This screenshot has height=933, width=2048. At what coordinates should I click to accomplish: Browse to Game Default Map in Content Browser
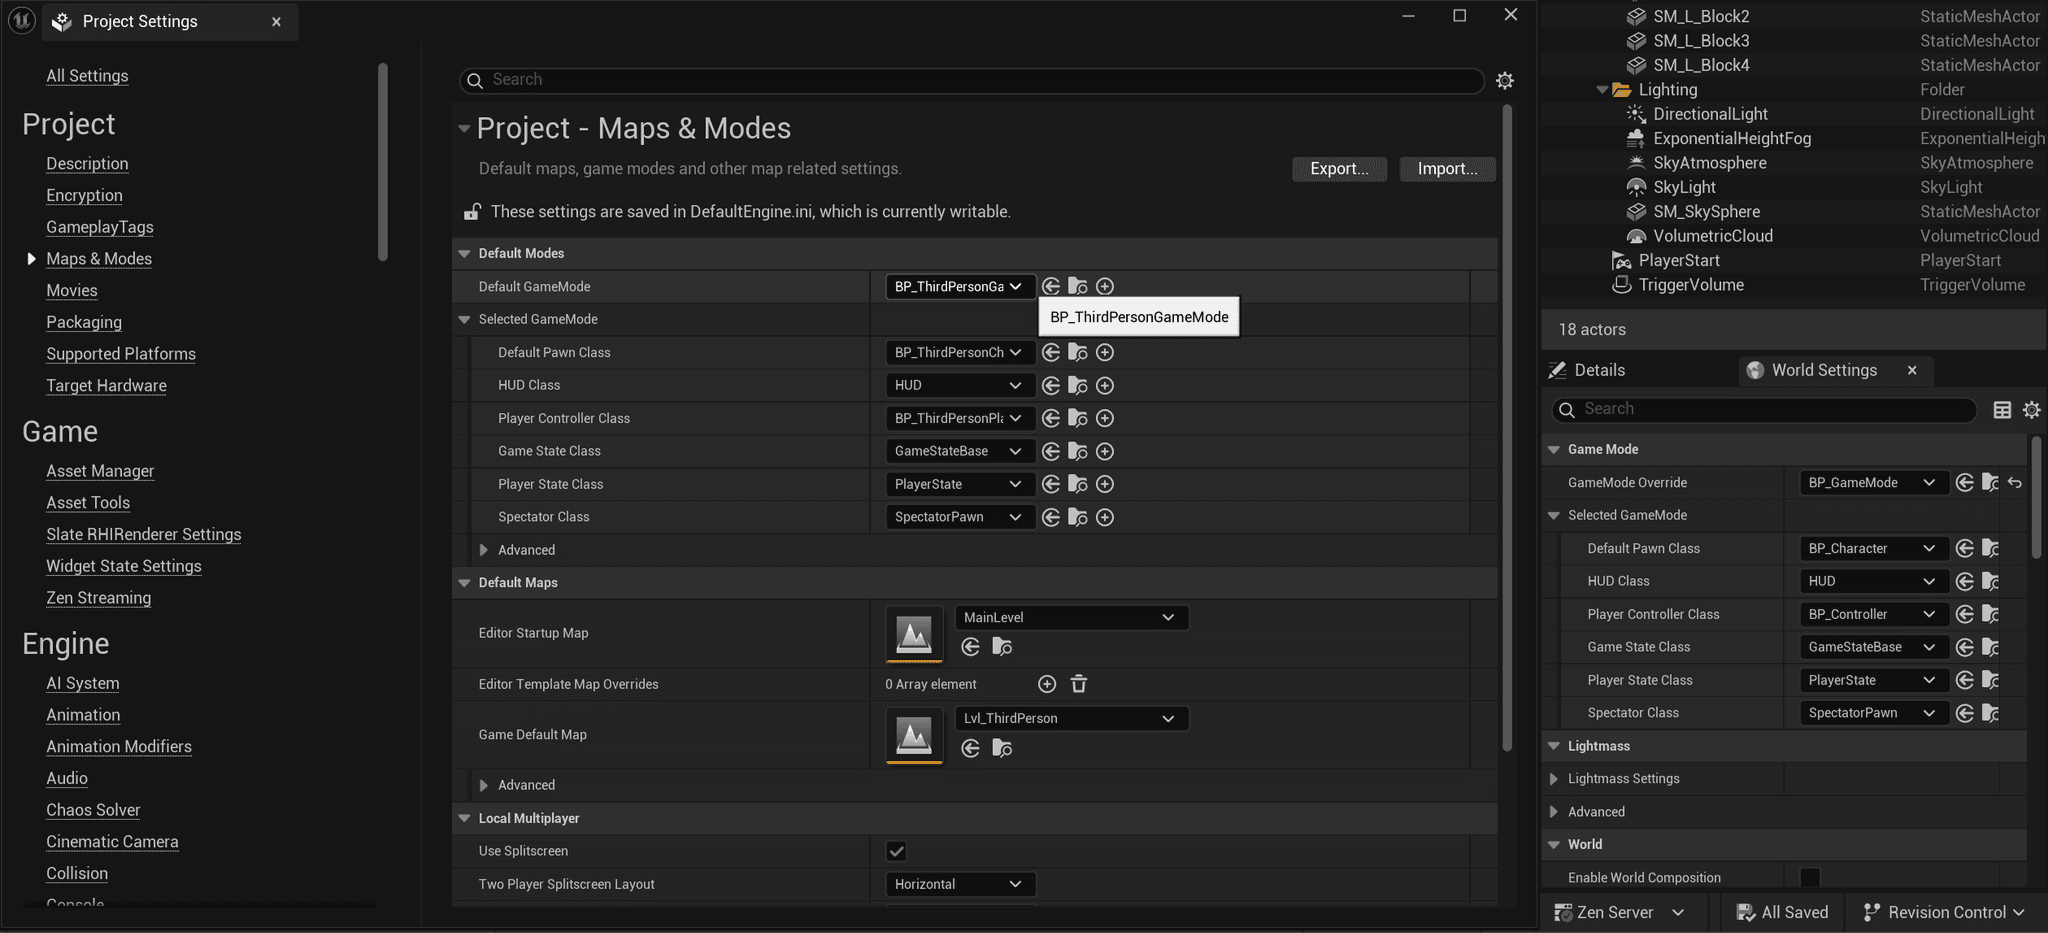point(1001,749)
